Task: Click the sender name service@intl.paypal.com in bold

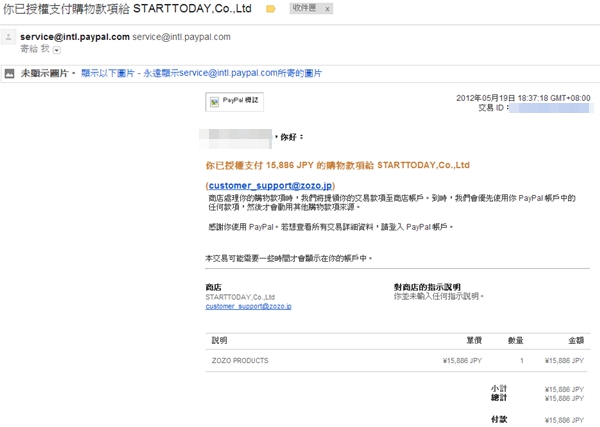Action: tap(75, 37)
